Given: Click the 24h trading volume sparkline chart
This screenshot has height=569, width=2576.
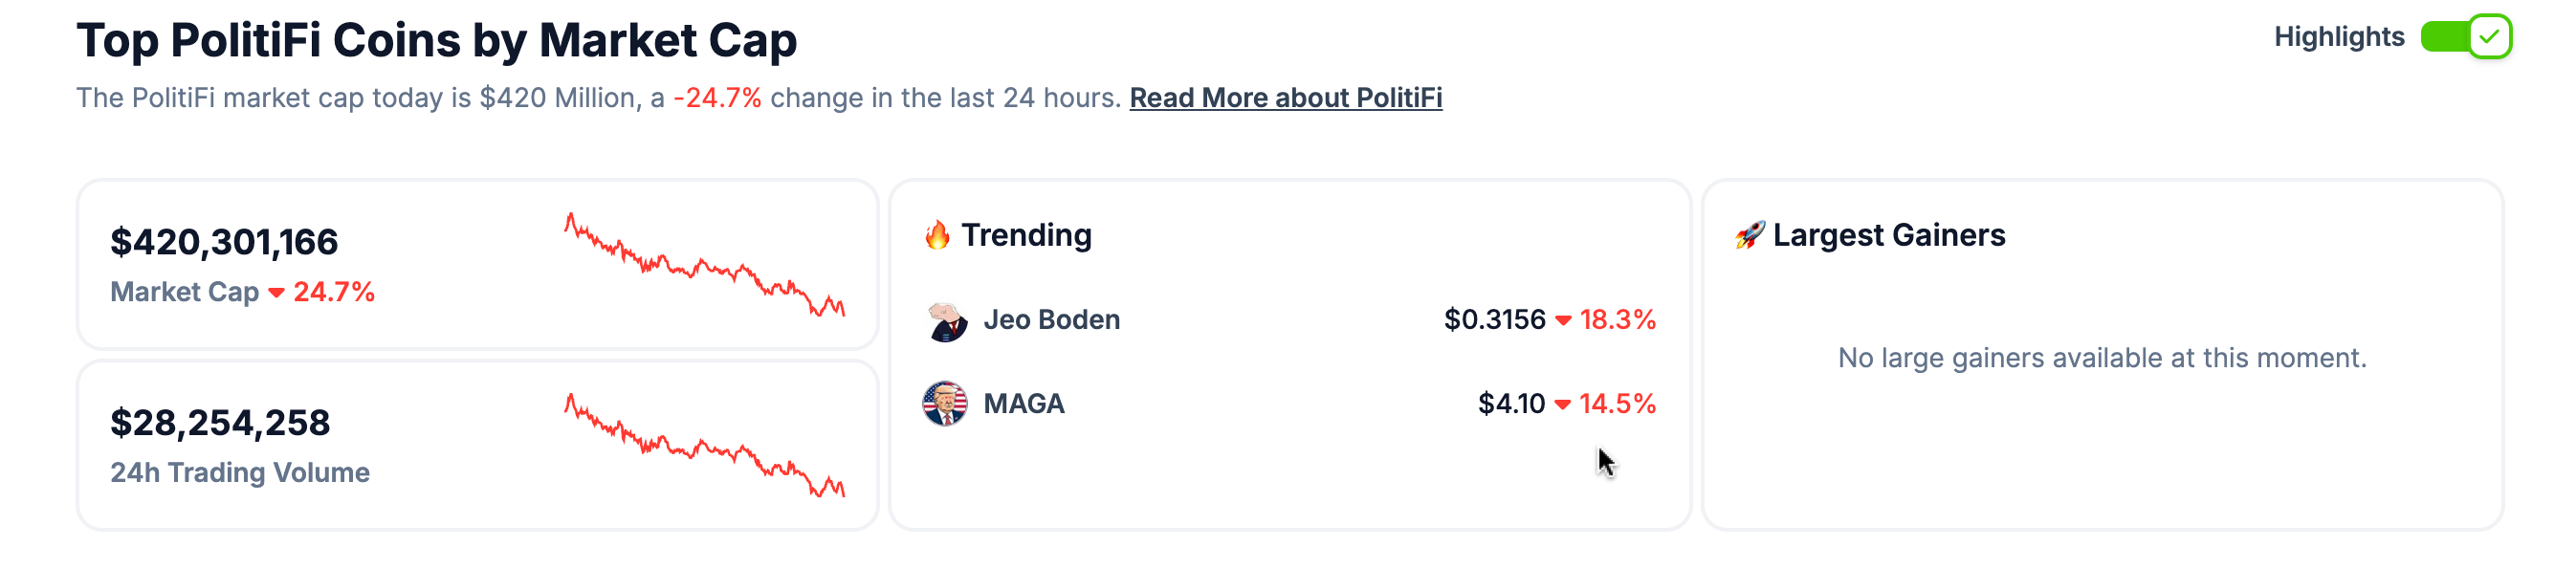Looking at the screenshot, I should pos(704,446).
